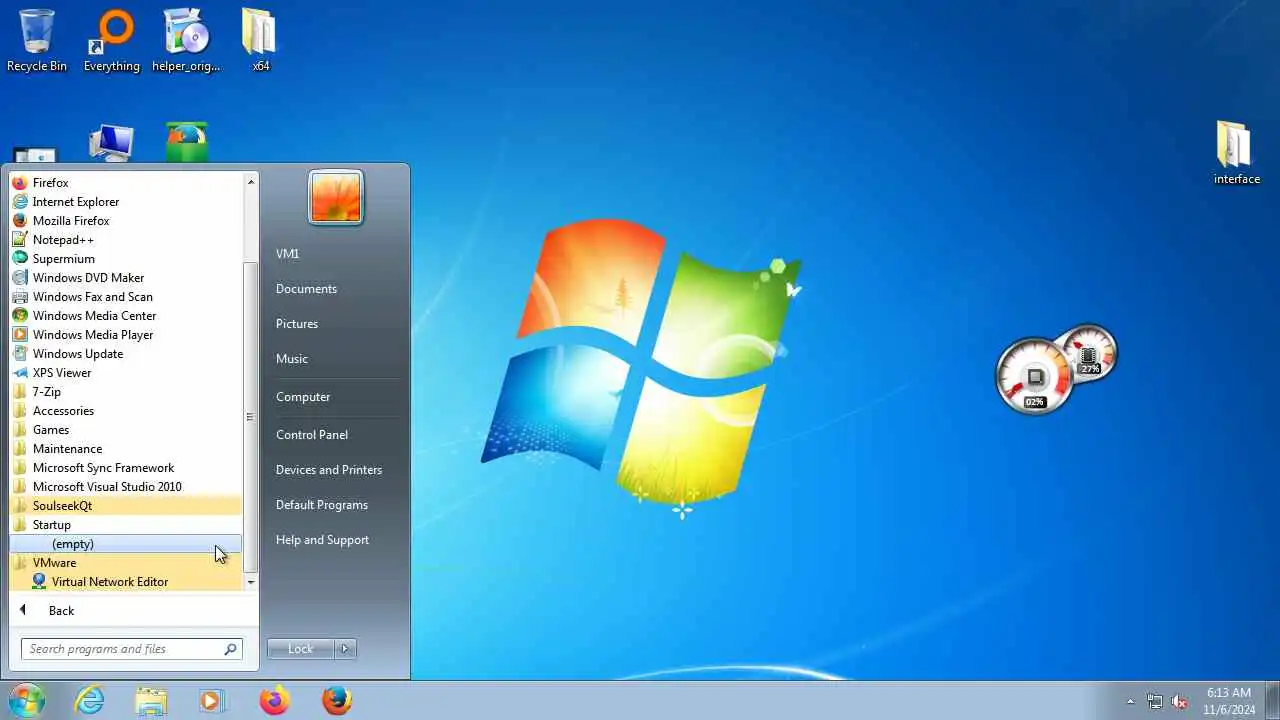Go Back in the Start menu
The height and width of the screenshot is (720, 1280).
coord(62,611)
